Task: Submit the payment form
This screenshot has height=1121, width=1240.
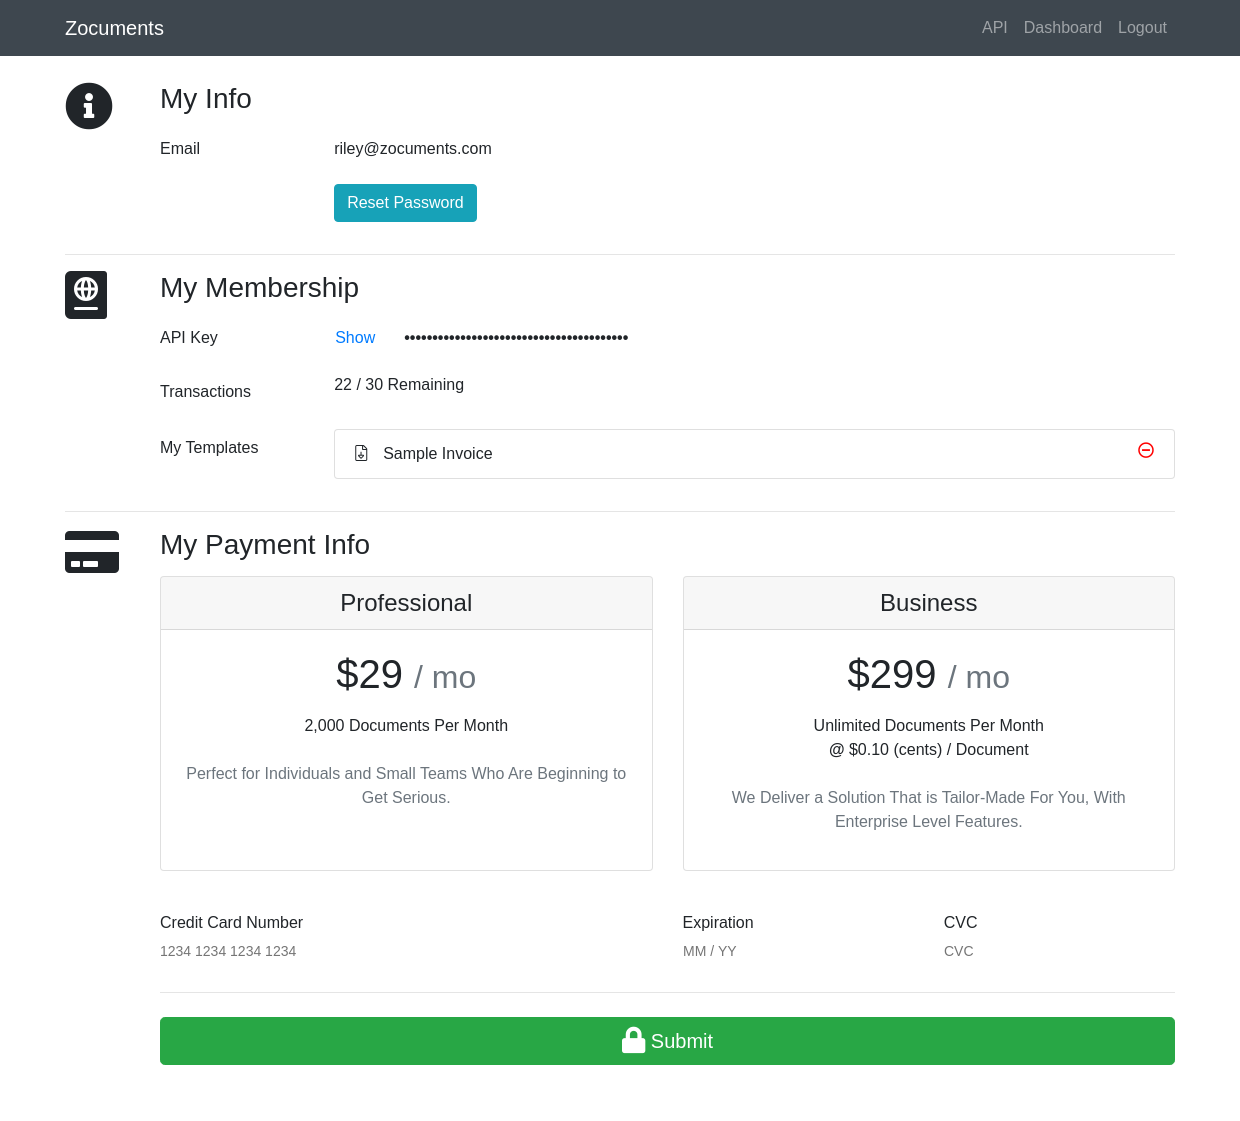Action: 667,1041
